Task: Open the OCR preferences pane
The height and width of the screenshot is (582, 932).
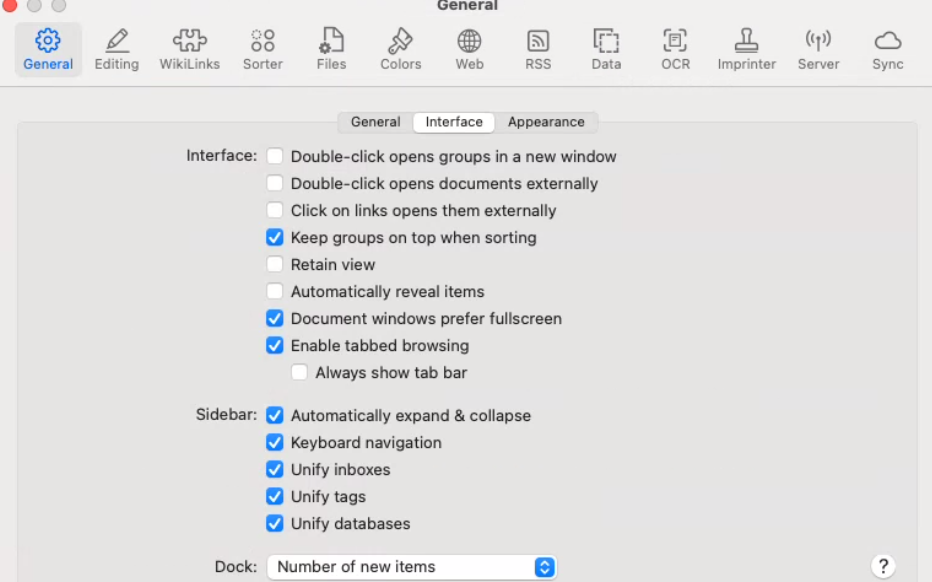Action: (675, 49)
